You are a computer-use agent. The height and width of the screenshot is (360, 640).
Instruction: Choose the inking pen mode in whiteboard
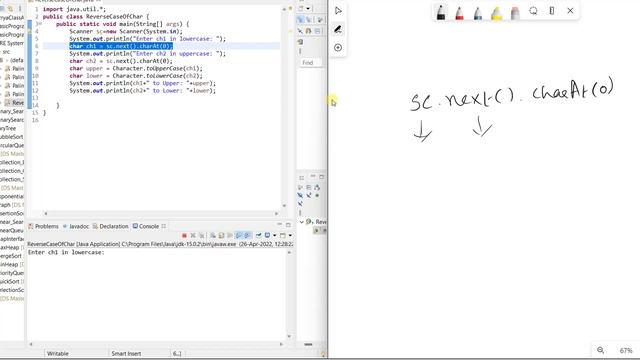[x=338, y=29]
